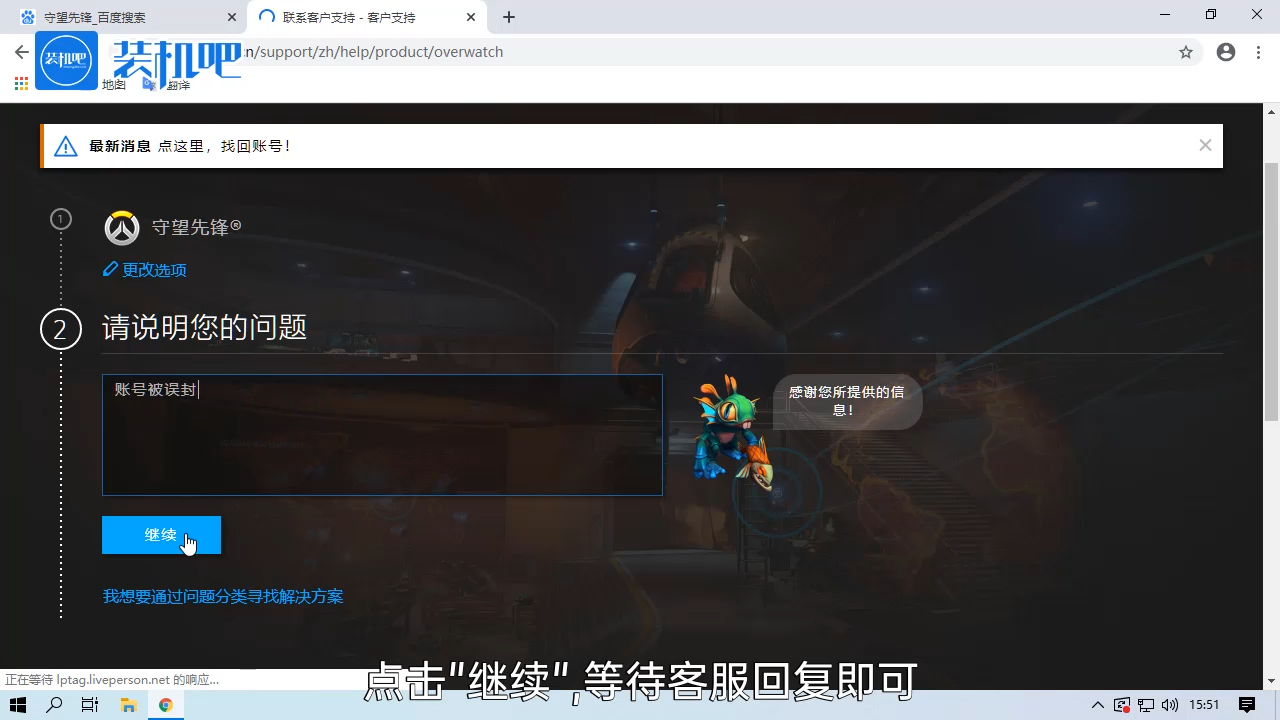
Task: Open the Google apps grid icon
Action: click(20, 84)
